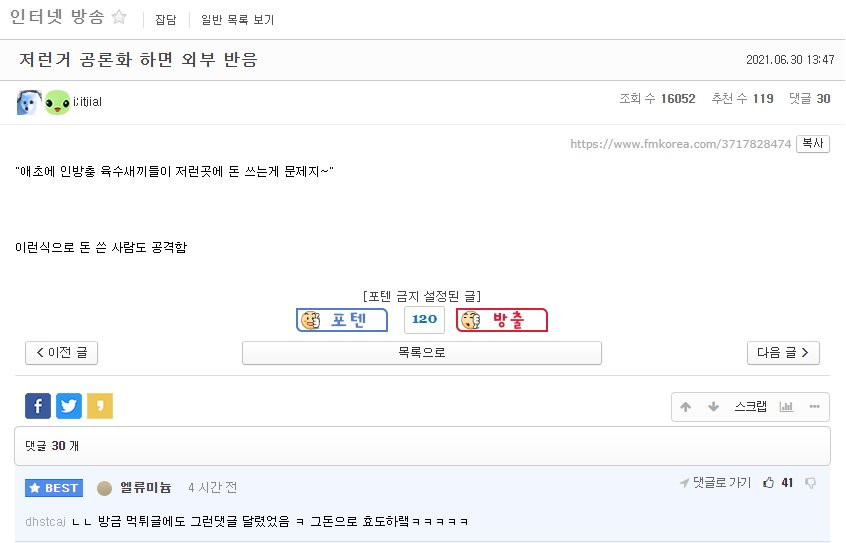
Task: Upvote the post with the 포텐 button
Action: pos(342,320)
